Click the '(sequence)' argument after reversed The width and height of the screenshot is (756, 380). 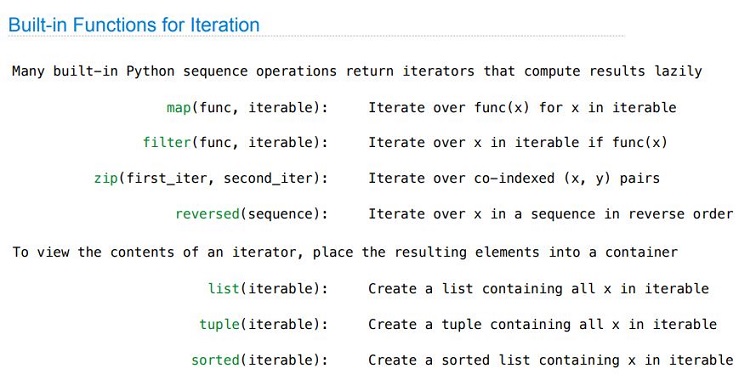click(x=281, y=214)
